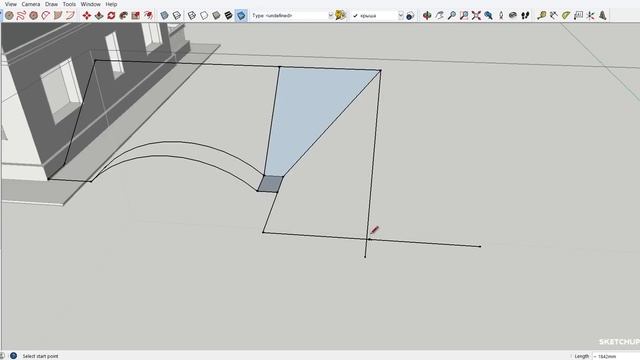Select the Pan tool
This screenshot has height=360, width=640.
(440, 16)
